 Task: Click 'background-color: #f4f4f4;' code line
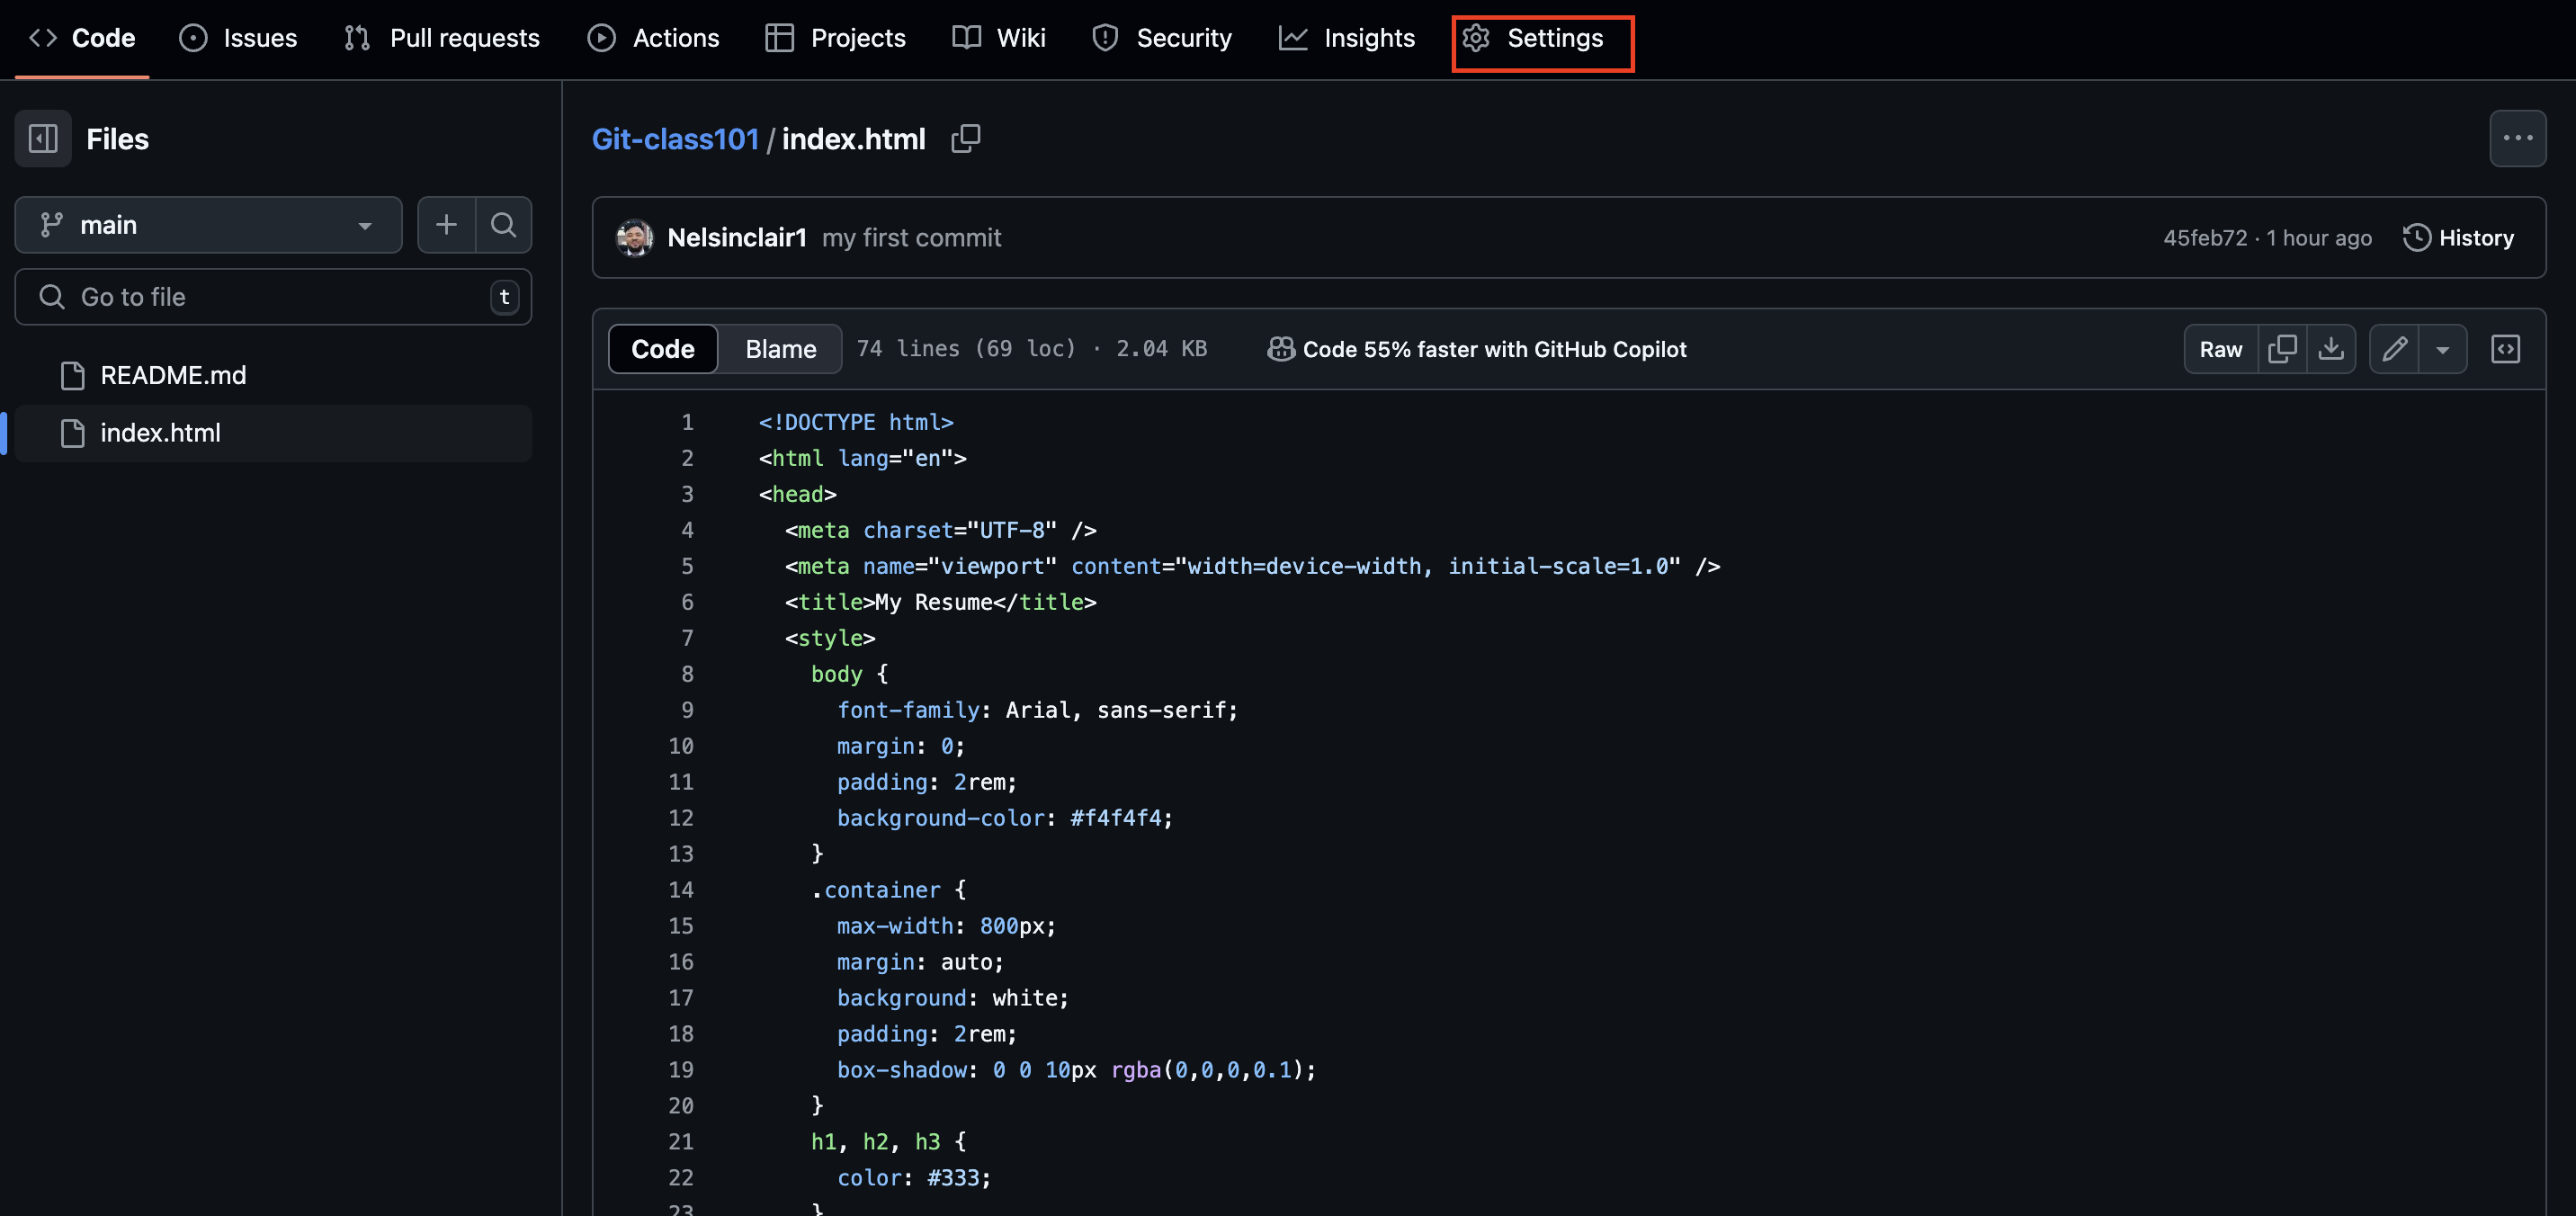1005,818
